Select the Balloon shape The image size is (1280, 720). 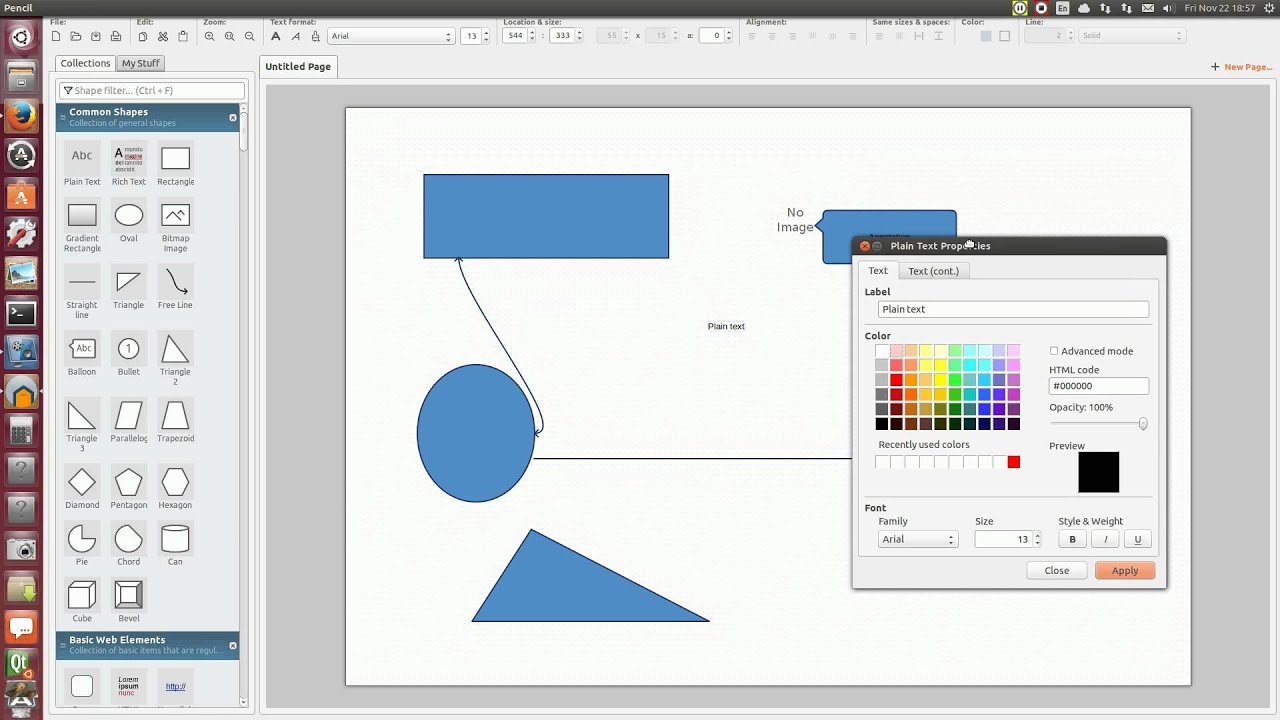click(82, 355)
